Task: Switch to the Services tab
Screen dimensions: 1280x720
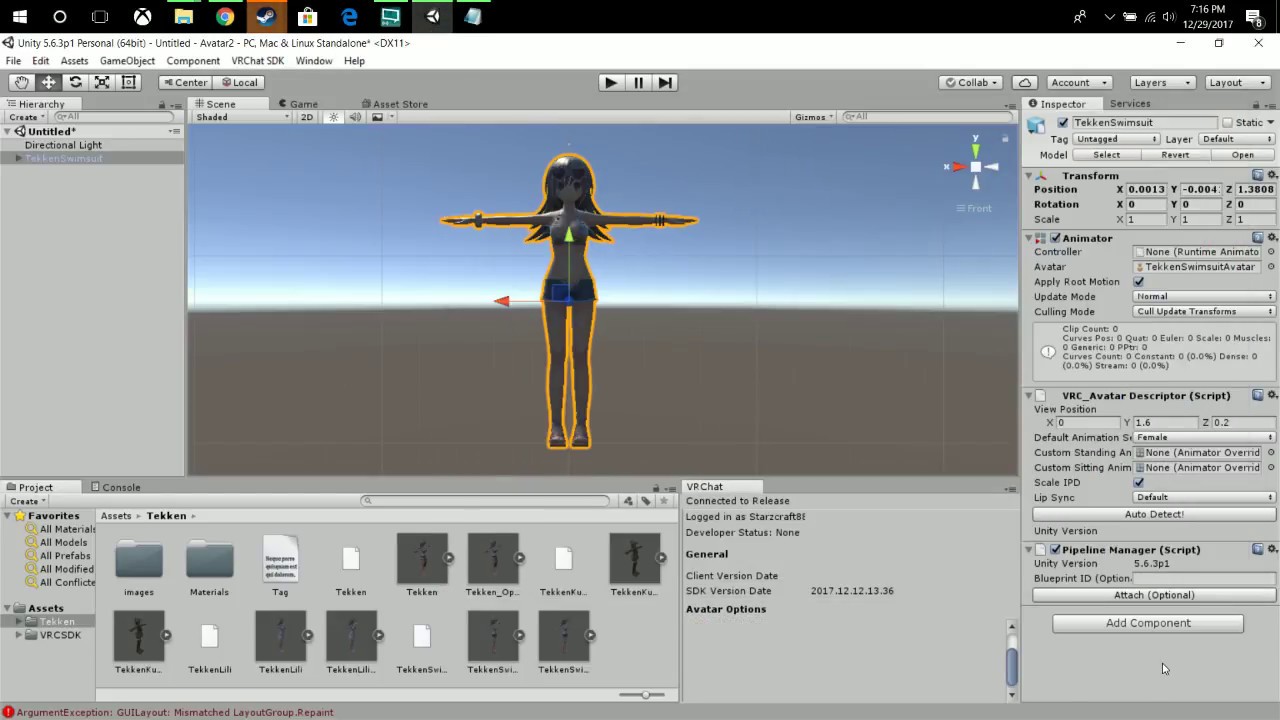Action: [x=1129, y=104]
